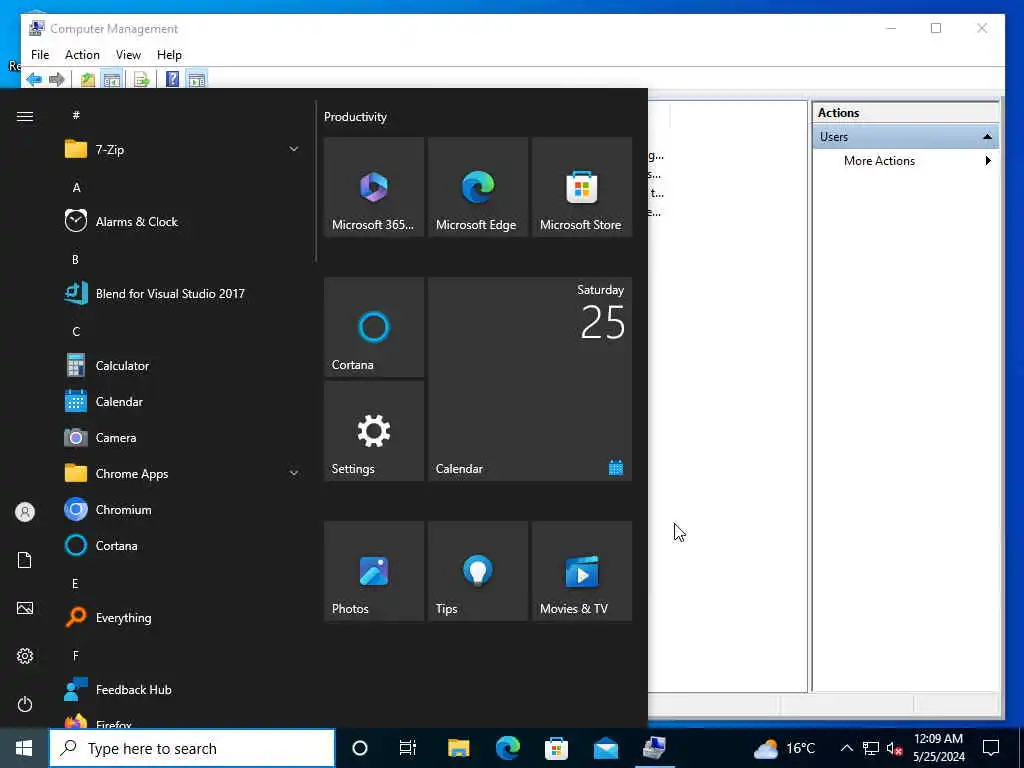Open Task View on taskbar
The height and width of the screenshot is (768, 1024).
pyautogui.click(x=408, y=748)
